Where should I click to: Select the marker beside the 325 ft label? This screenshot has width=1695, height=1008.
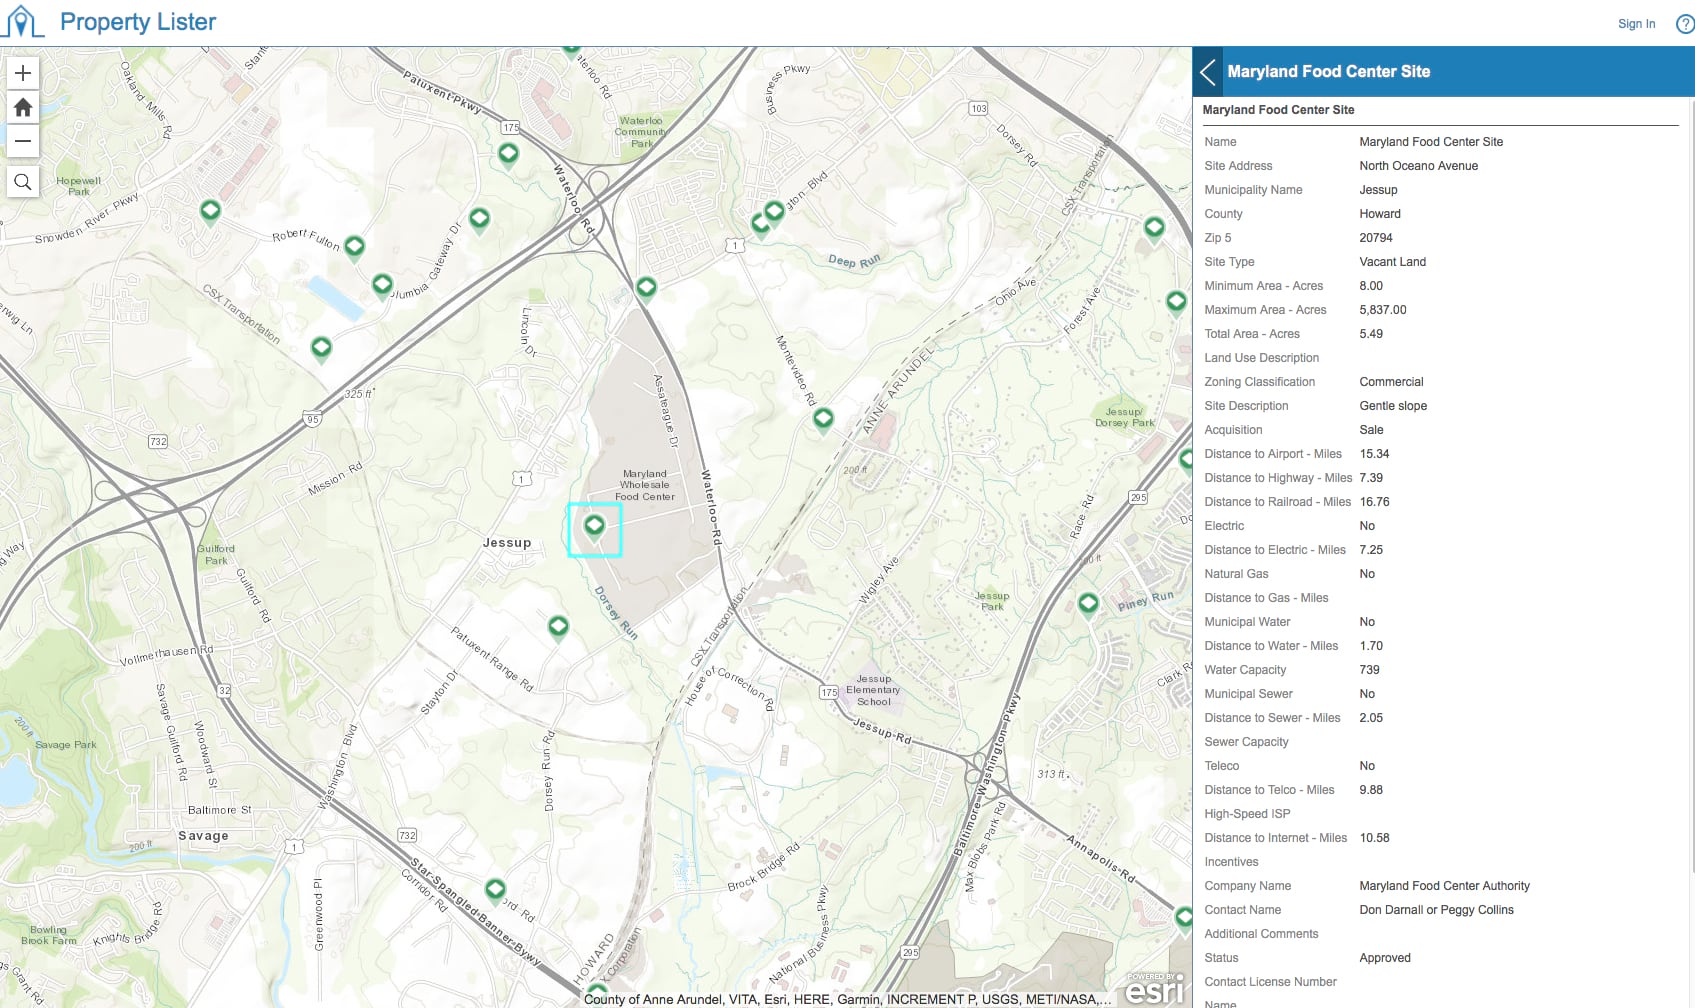tap(321, 348)
